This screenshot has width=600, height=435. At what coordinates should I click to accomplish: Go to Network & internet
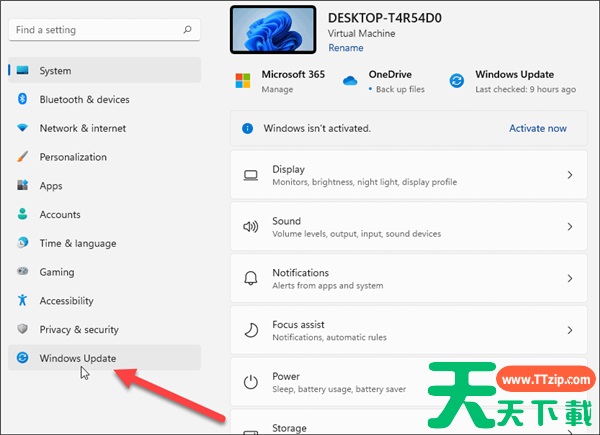104,128
